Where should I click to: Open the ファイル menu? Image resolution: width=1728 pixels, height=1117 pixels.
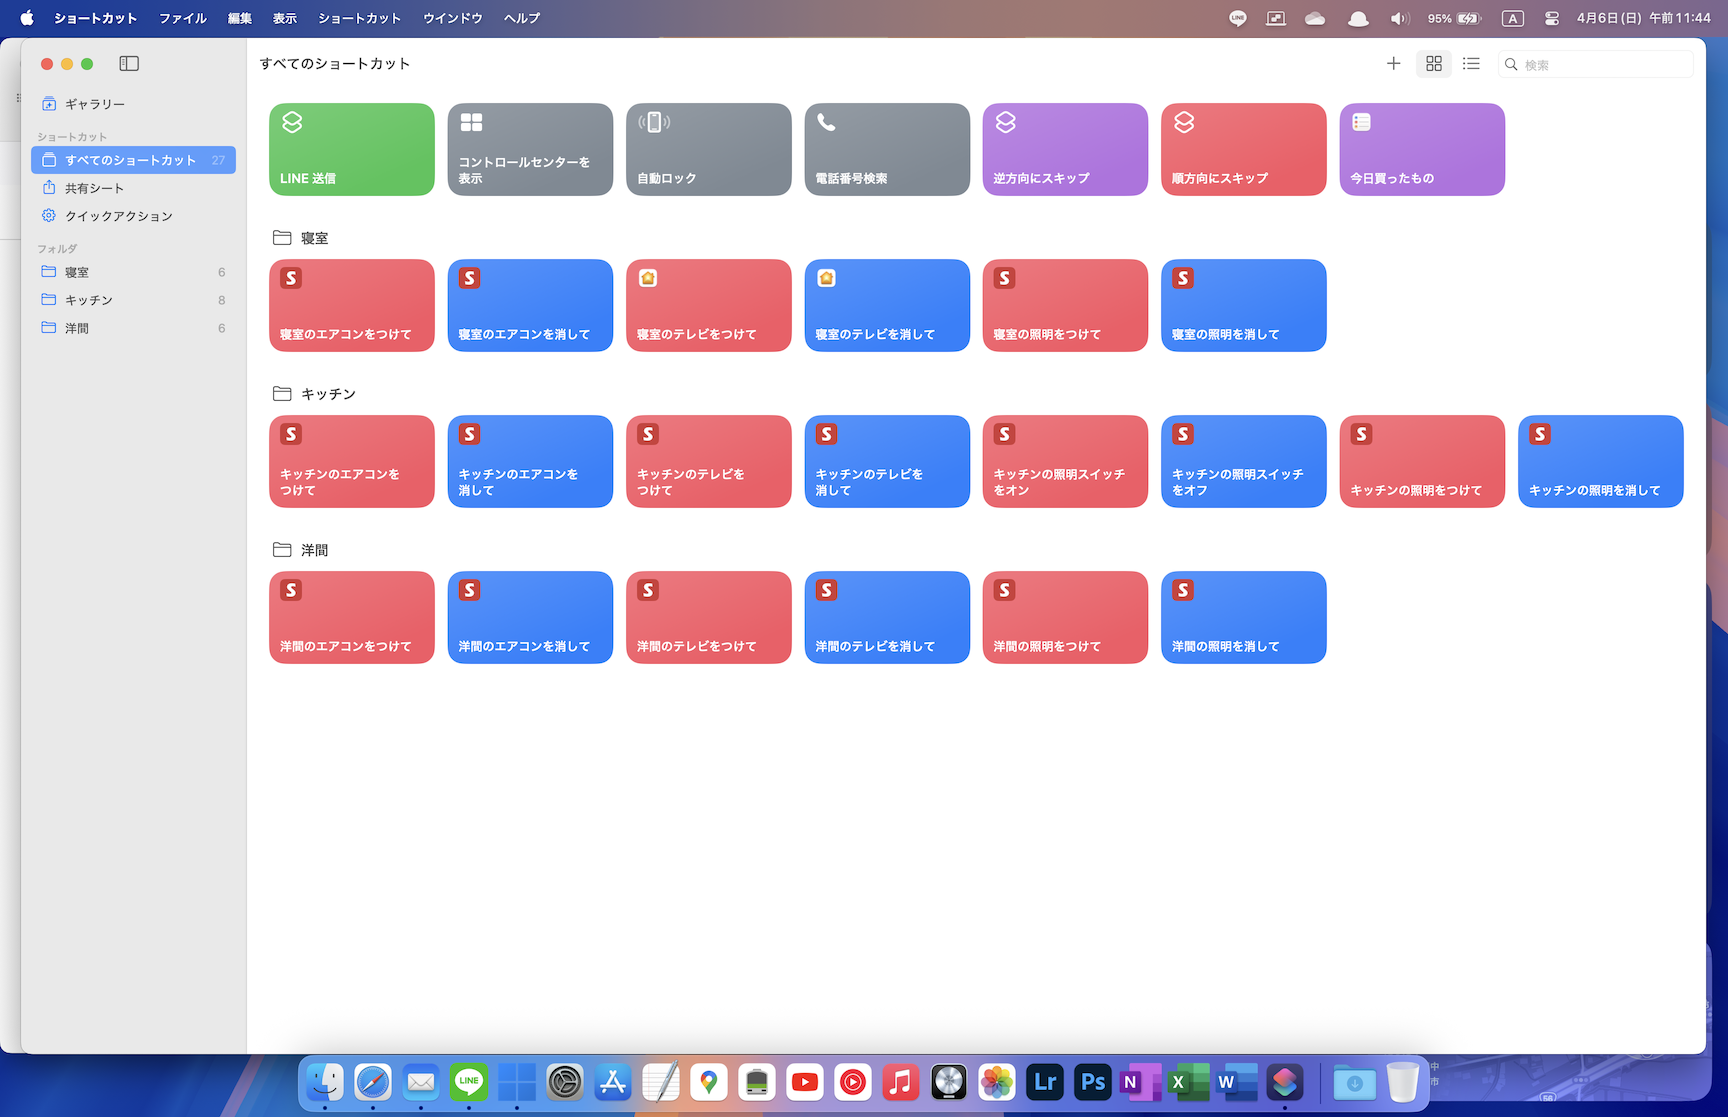point(182,18)
